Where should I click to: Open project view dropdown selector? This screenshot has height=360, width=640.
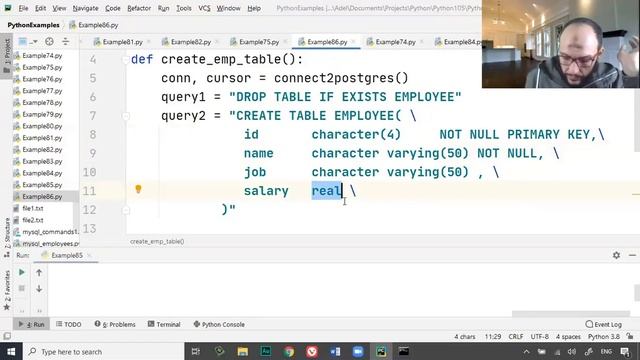pos(28,42)
